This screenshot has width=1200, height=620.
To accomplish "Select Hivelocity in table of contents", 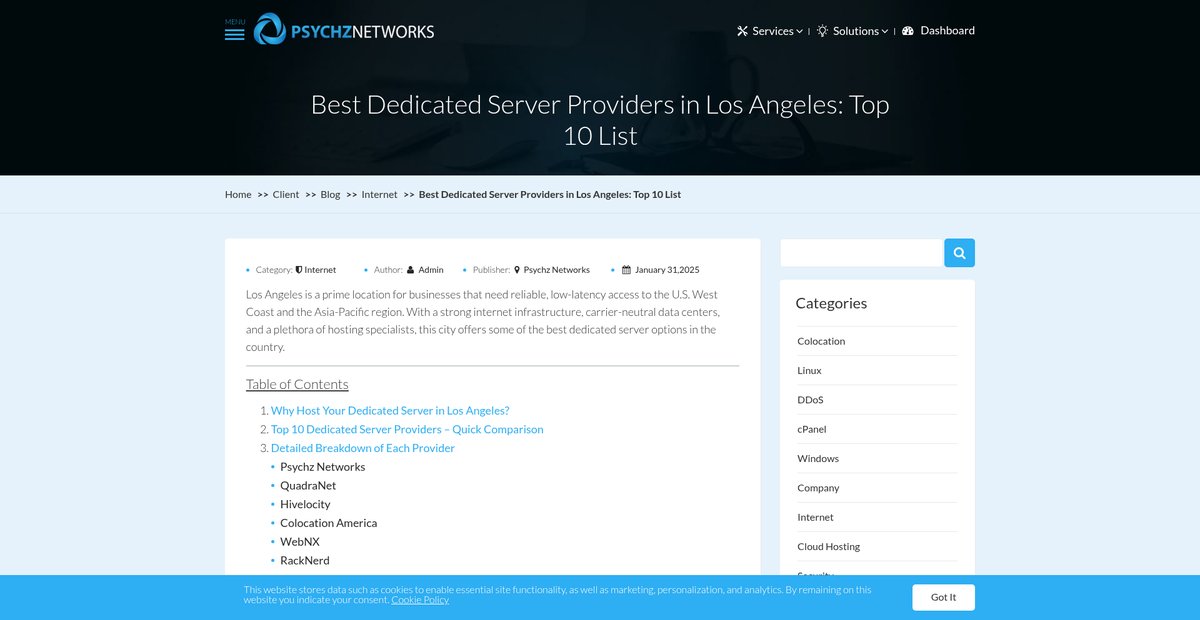I will (x=305, y=504).
